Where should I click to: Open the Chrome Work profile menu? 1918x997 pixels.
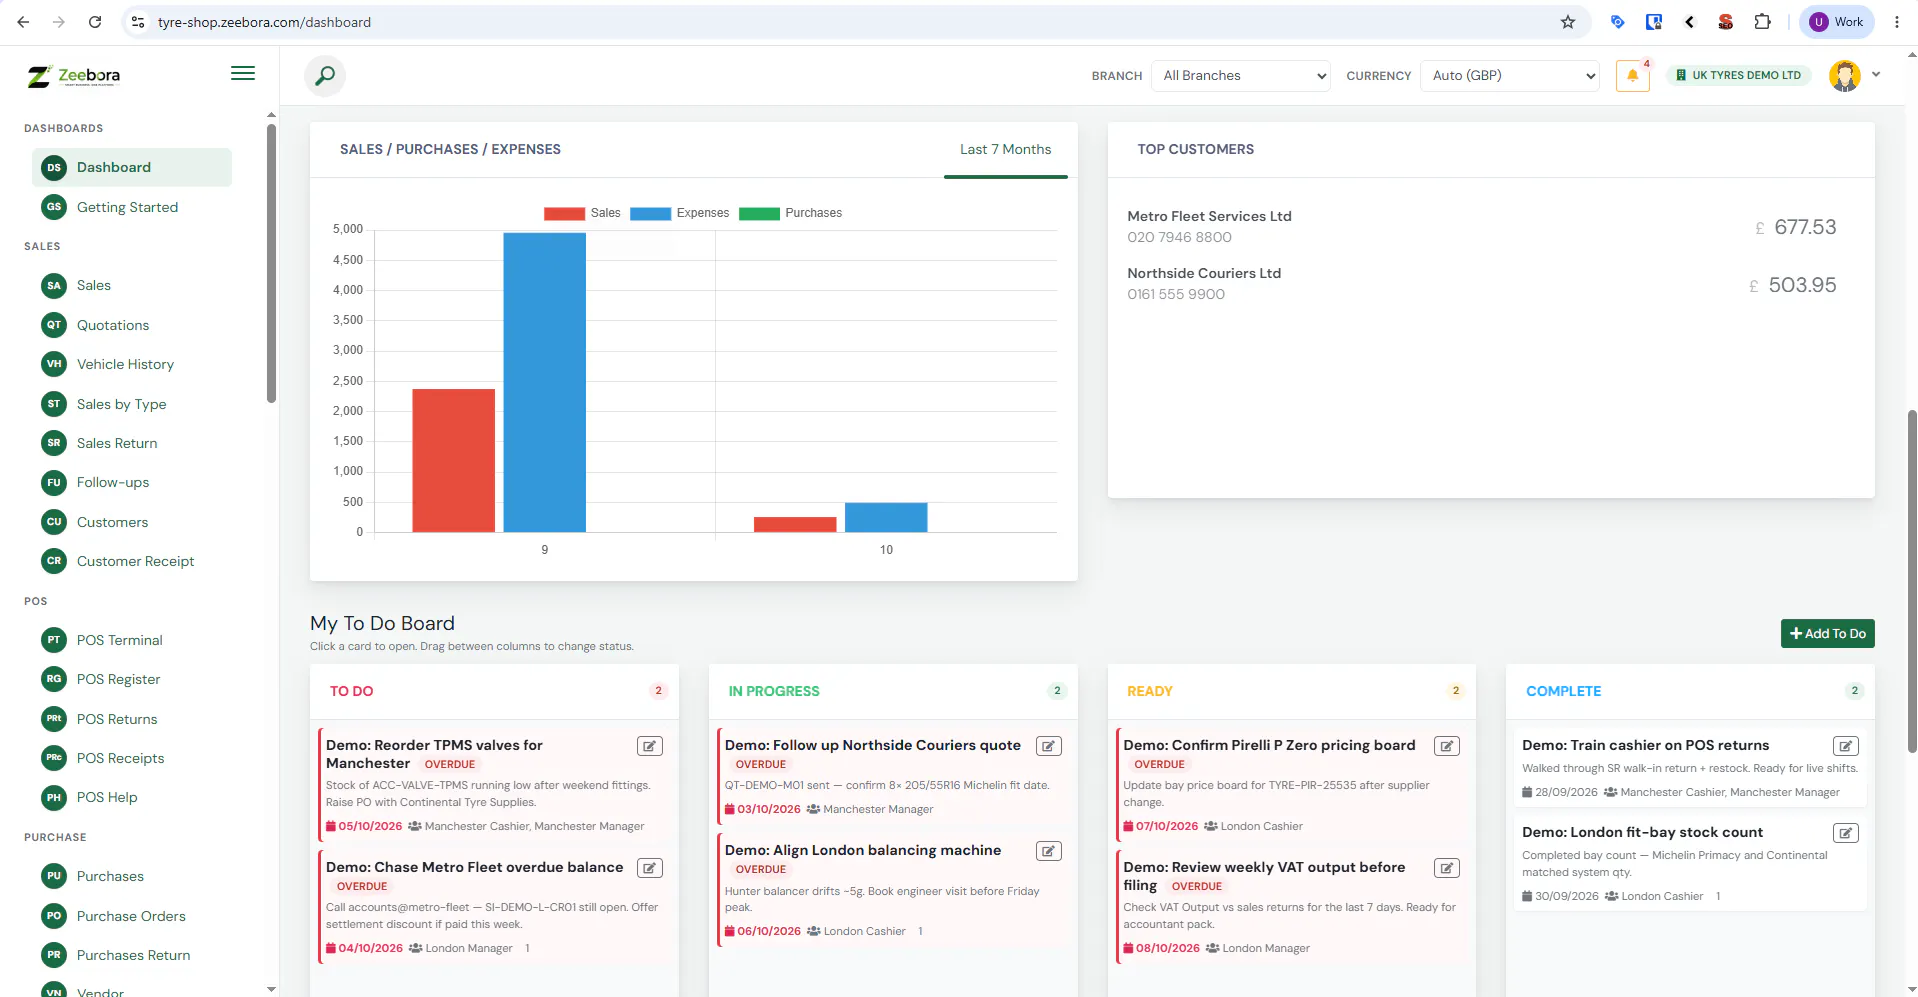pyautogui.click(x=1837, y=22)
